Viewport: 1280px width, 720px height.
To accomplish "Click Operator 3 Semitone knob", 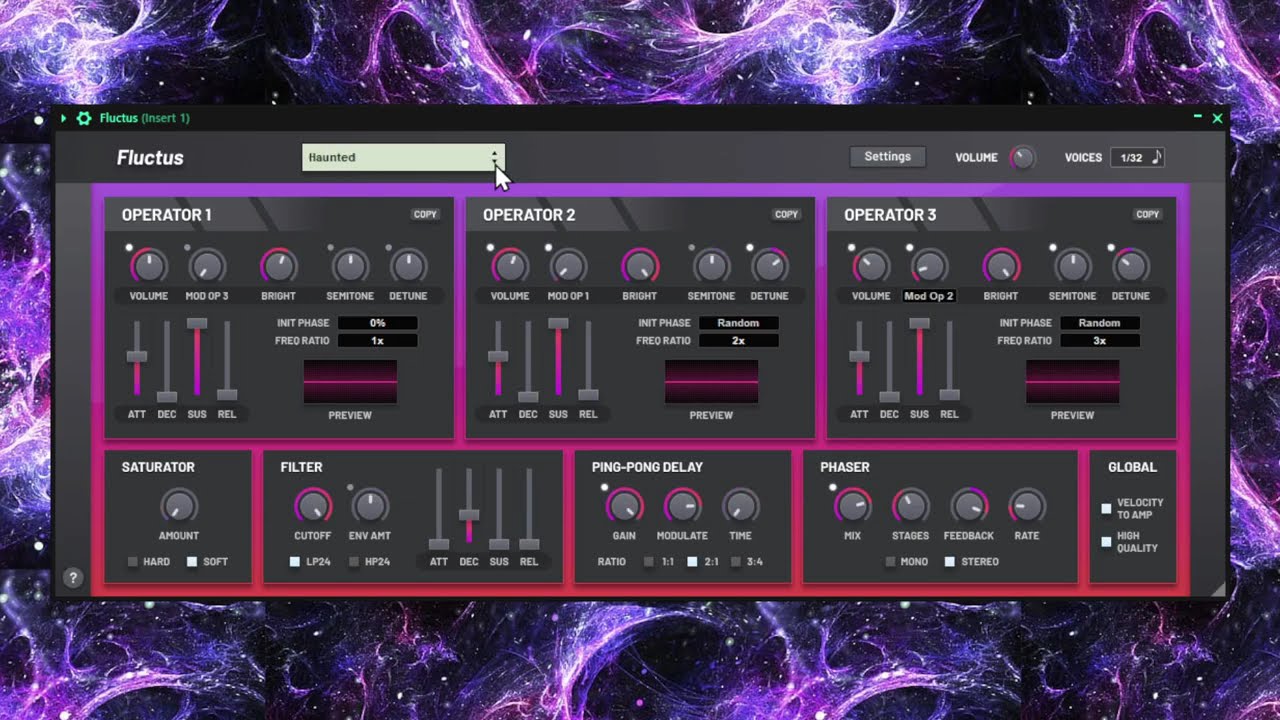I will [x=1072, y=266].
